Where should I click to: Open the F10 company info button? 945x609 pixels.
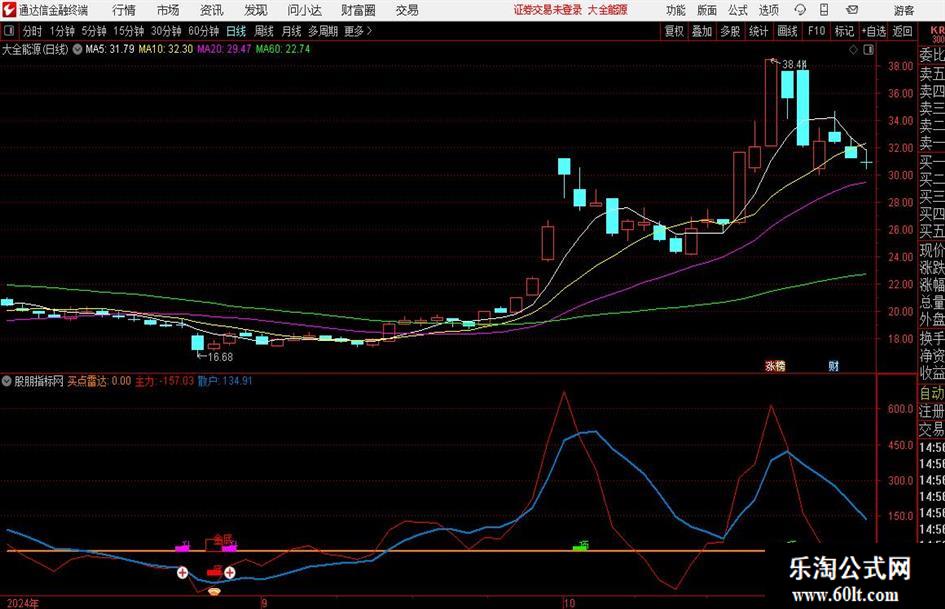tap(817, 31)
